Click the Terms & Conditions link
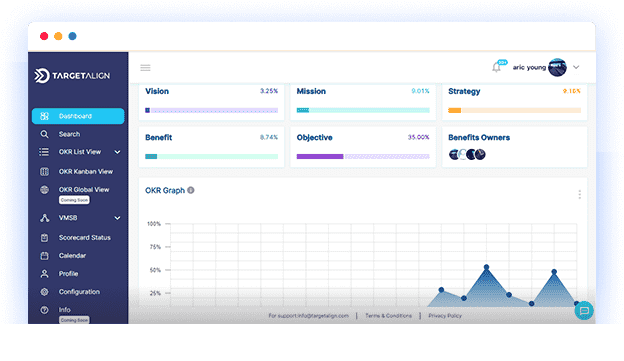This screenshot has width=624, height=361. [388, 316]
